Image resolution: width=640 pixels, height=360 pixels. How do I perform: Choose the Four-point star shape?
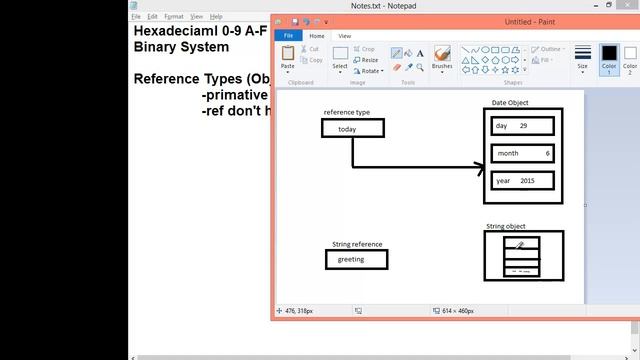(495, 70)
